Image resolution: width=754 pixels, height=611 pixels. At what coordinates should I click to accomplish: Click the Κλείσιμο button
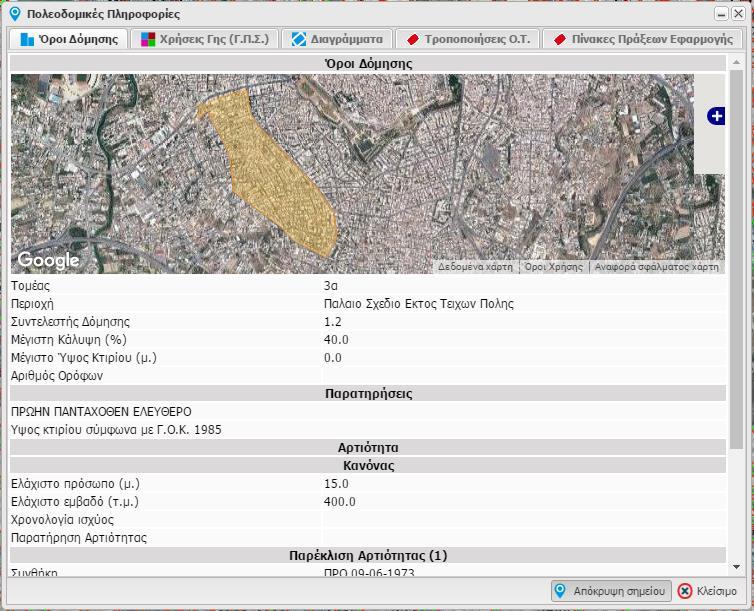pyautogui.click(x=707, y=591)
